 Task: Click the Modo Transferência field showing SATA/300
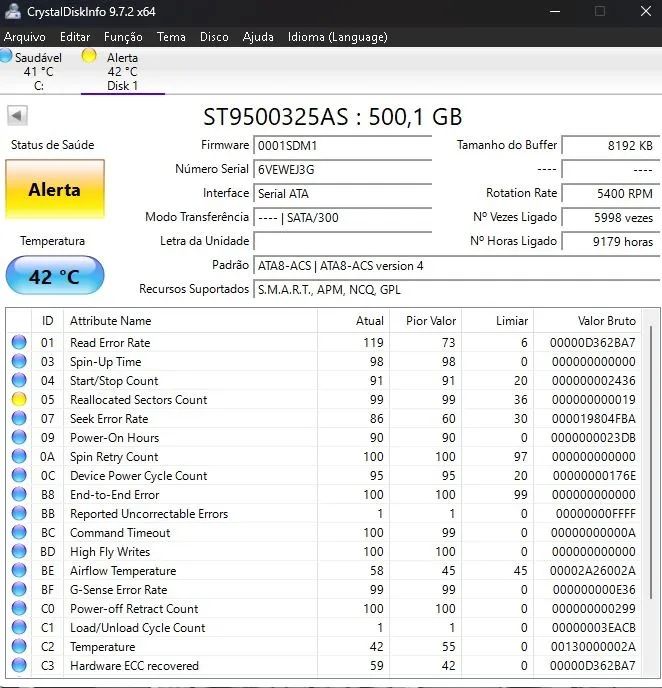[x=343, y=218]
